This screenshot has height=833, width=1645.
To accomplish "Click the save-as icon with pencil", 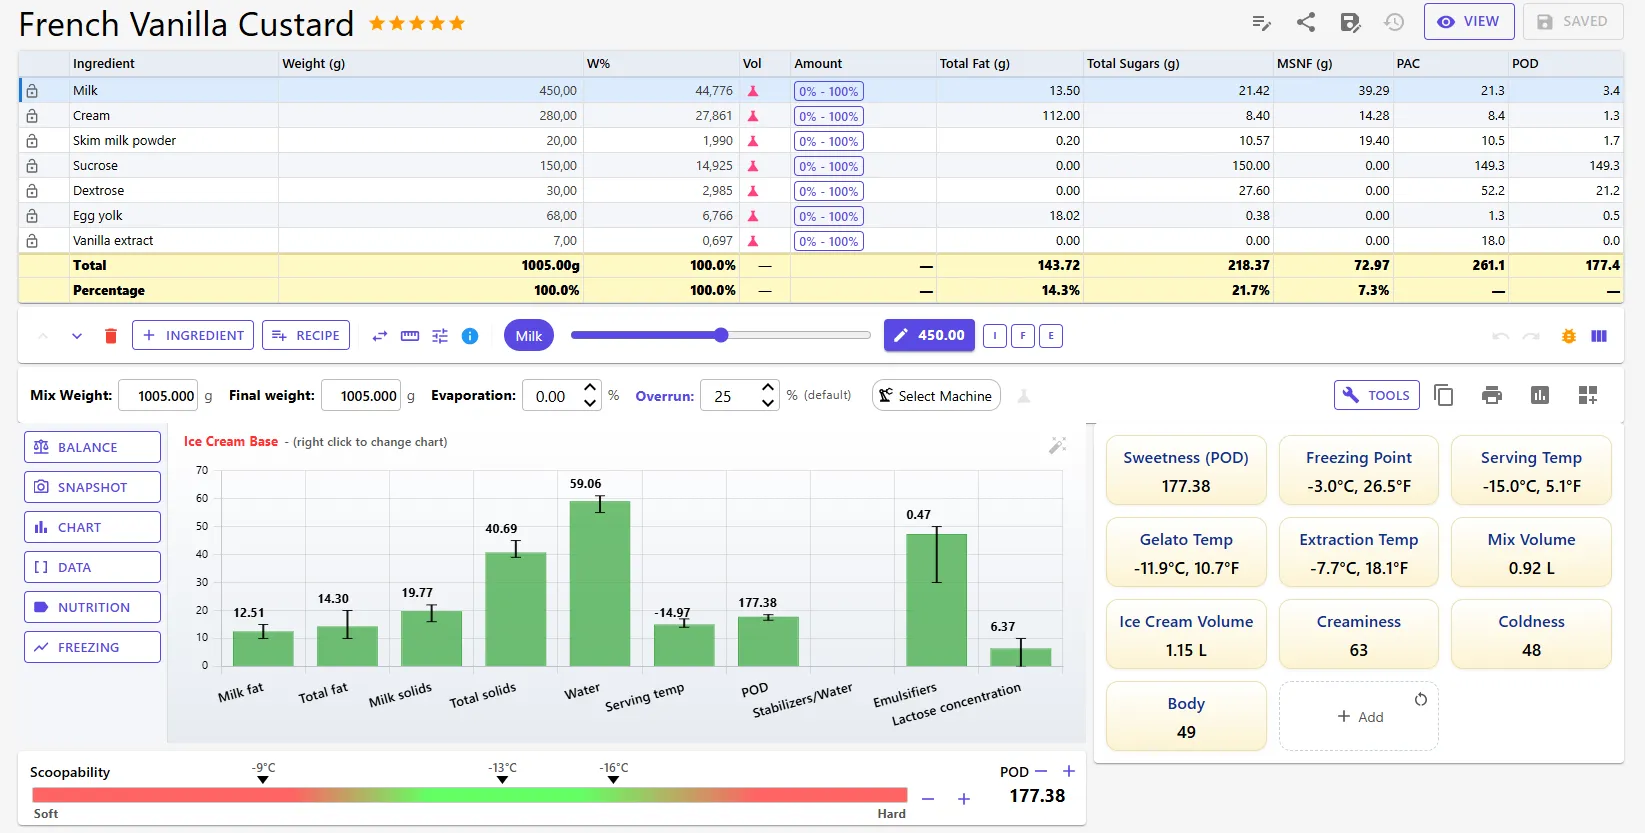I will click(1350, 22).
